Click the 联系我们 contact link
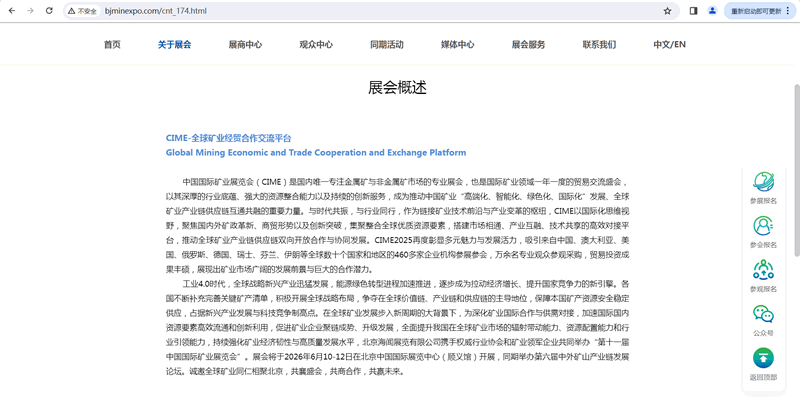Image resolution: width=800 pixels, height=406 pixels. tap(600, 45)
